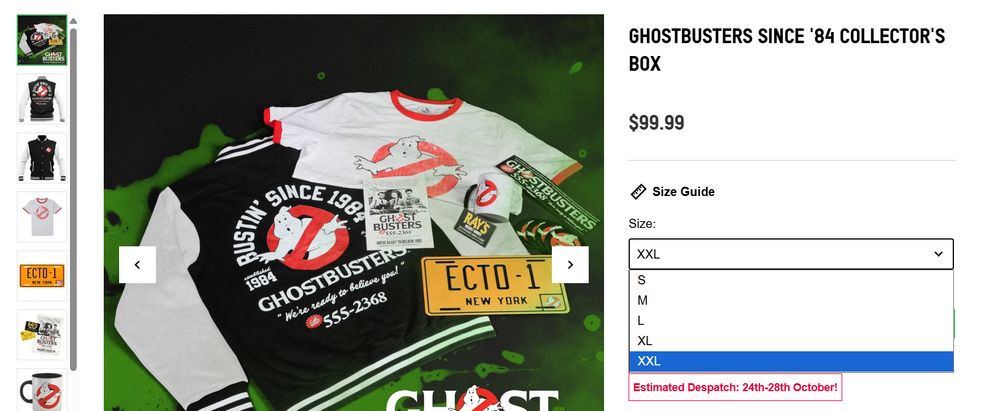View the varsity jacket front thumbnail
The width and height of the screenshot is (1000, 411).
41,158
